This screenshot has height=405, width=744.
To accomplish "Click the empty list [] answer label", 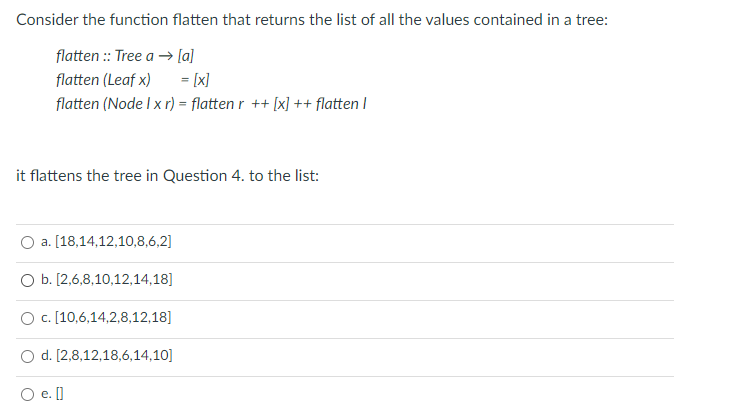I will [x=59, y=393].
